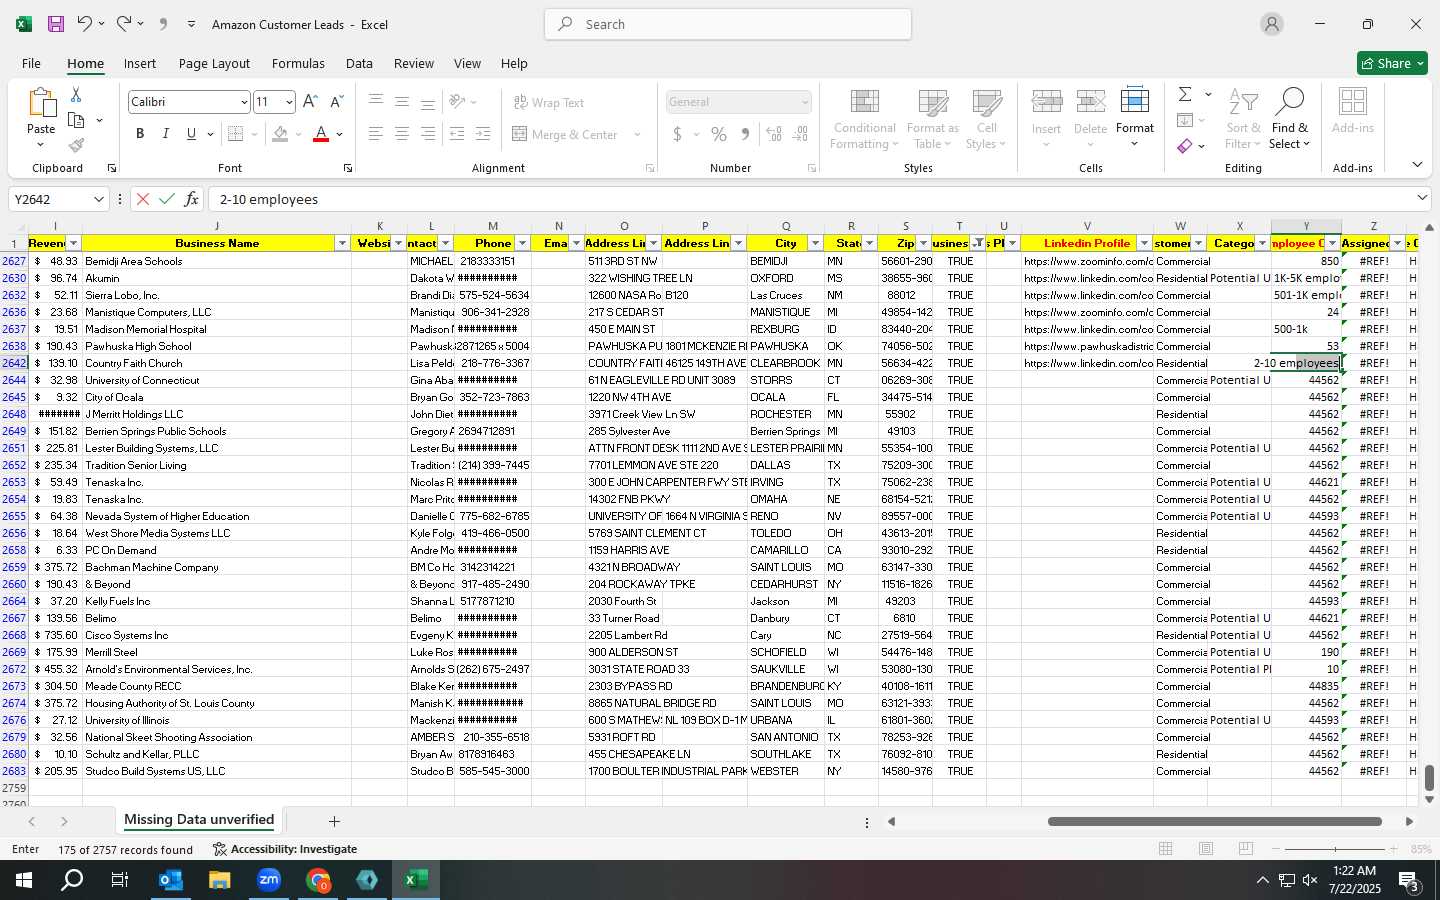Image resolution: width=1440 pixels, height=900 pixels.
Task: Click the Cut scissors icon
Action: pos(76,95)
